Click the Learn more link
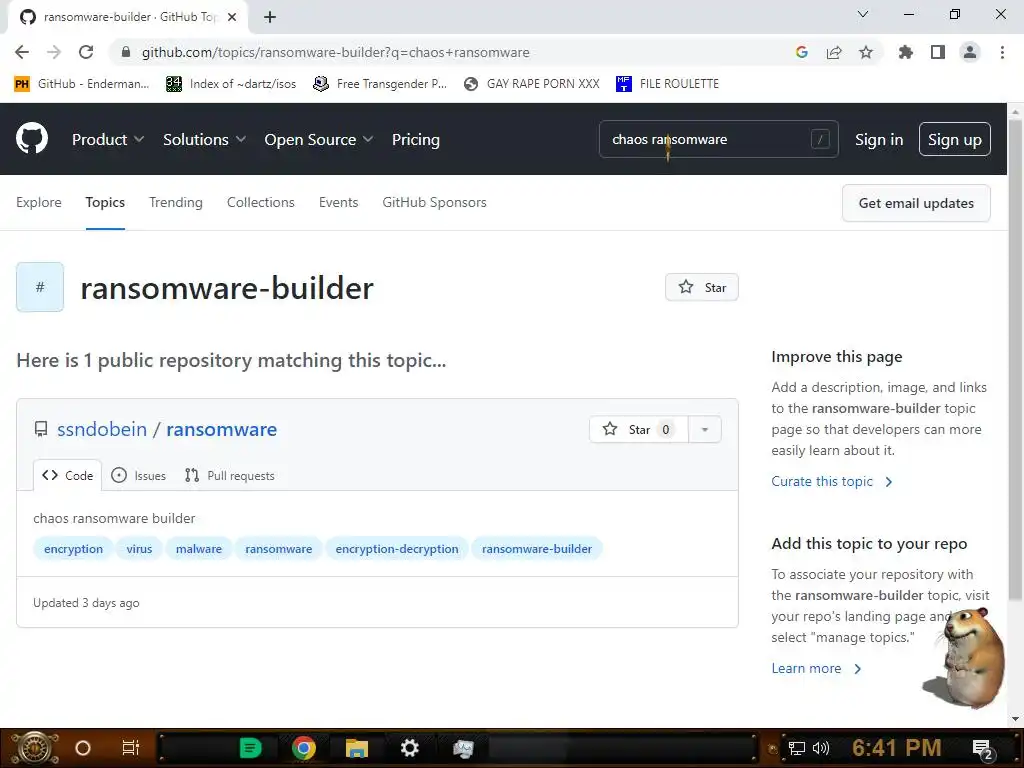 click(x=816, y=668)
